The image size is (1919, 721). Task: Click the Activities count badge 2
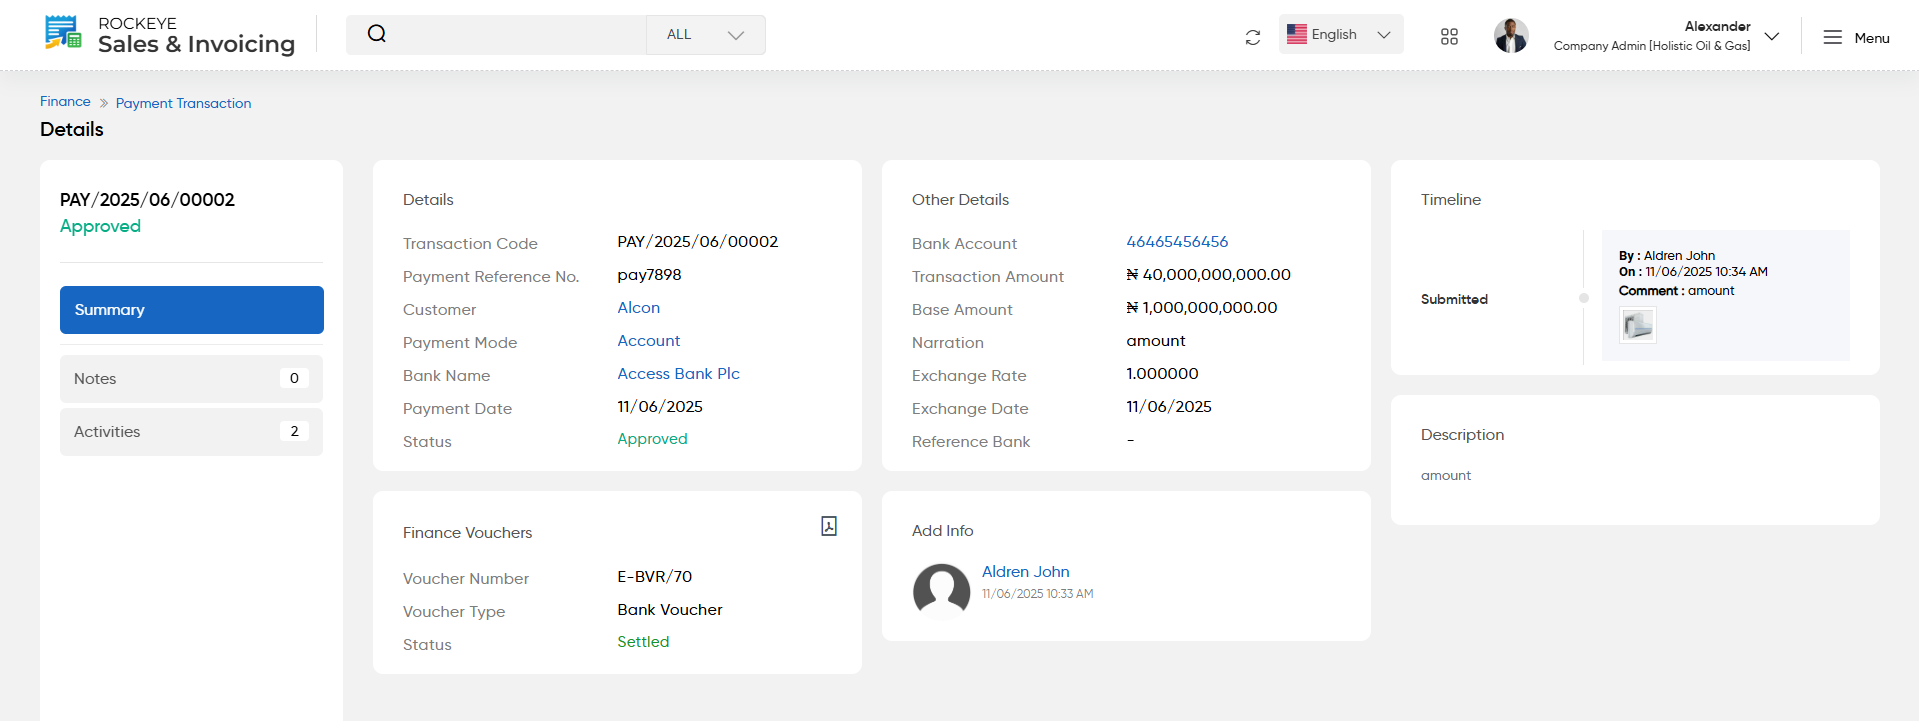tap(294, 431)
